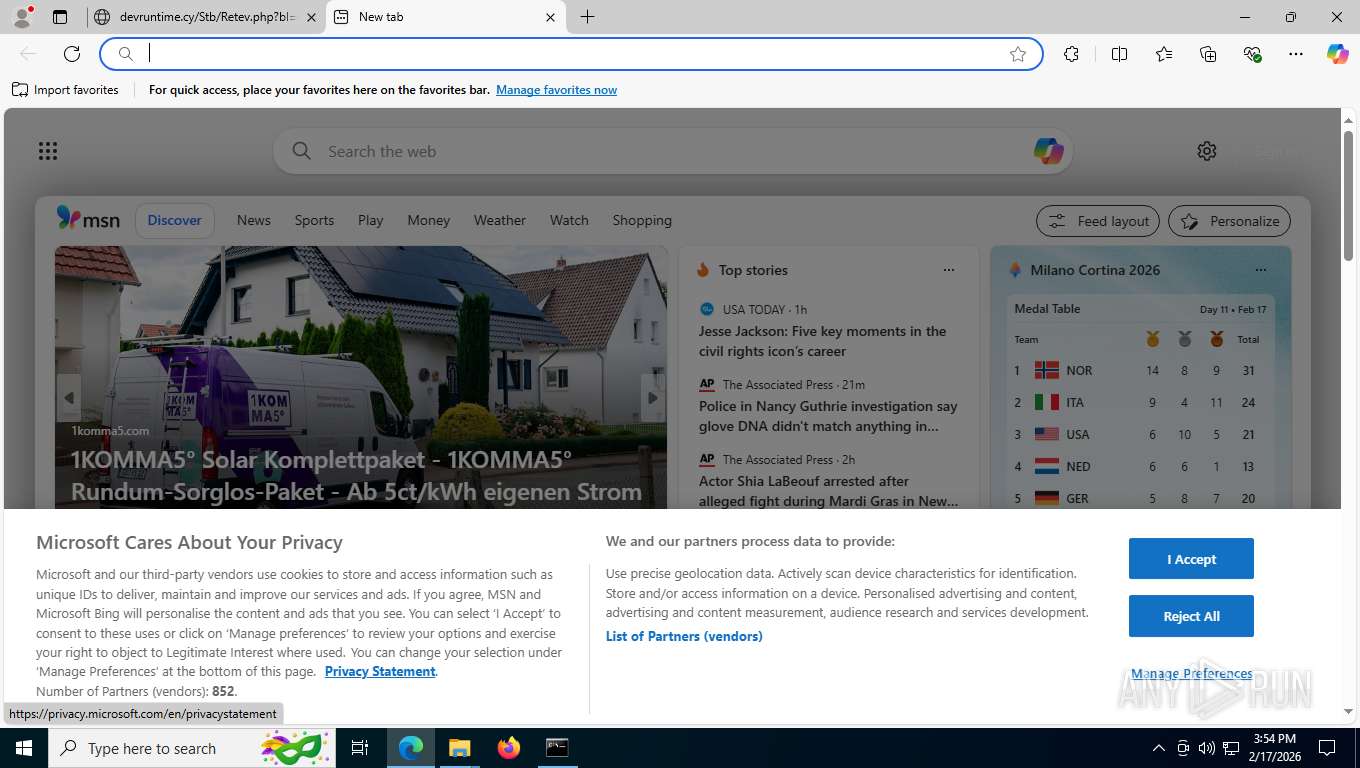Open the taskbar clock showing 3:54 PM
The height and width of the screenshot is (768, 1360).
click(x=1273, y=748)
